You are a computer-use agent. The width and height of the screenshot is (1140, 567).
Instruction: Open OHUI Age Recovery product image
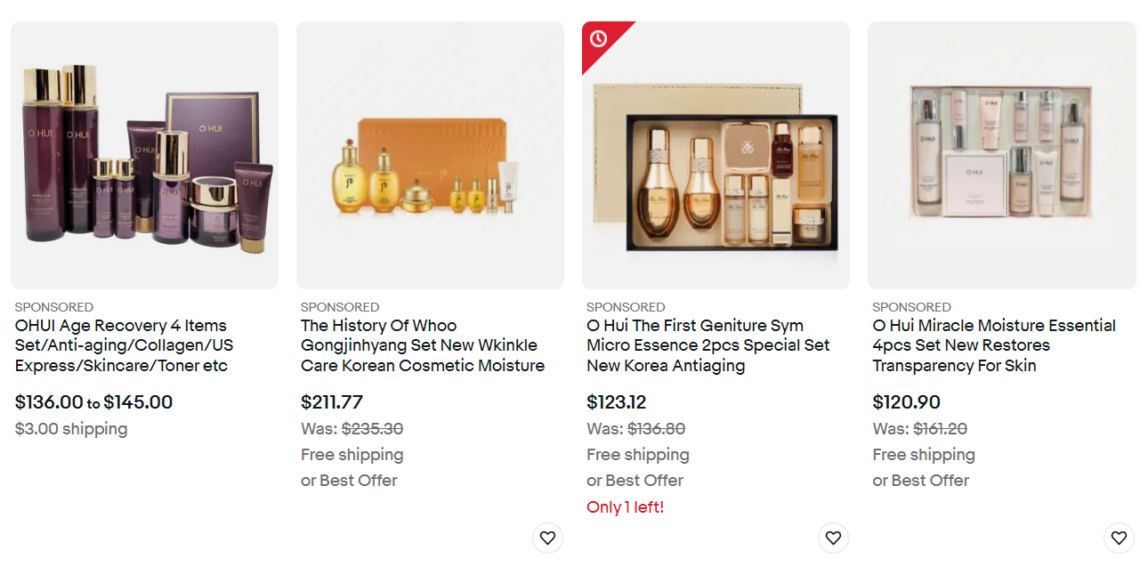(145, 155)
